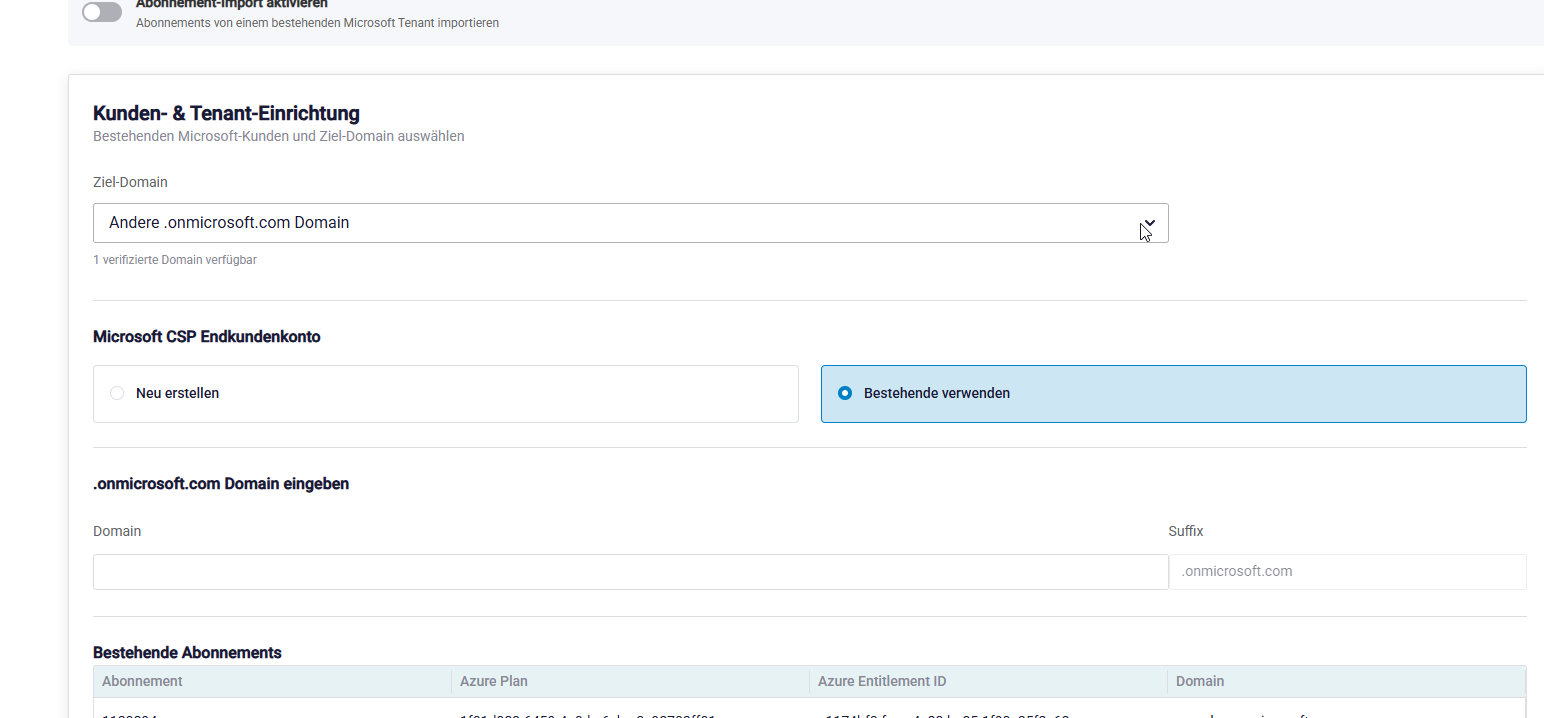This screenshot has height=718, width=1544.
Task: Click the Microsoft CSP Endkundenkonto heading
Action: (x=207, y=337)
